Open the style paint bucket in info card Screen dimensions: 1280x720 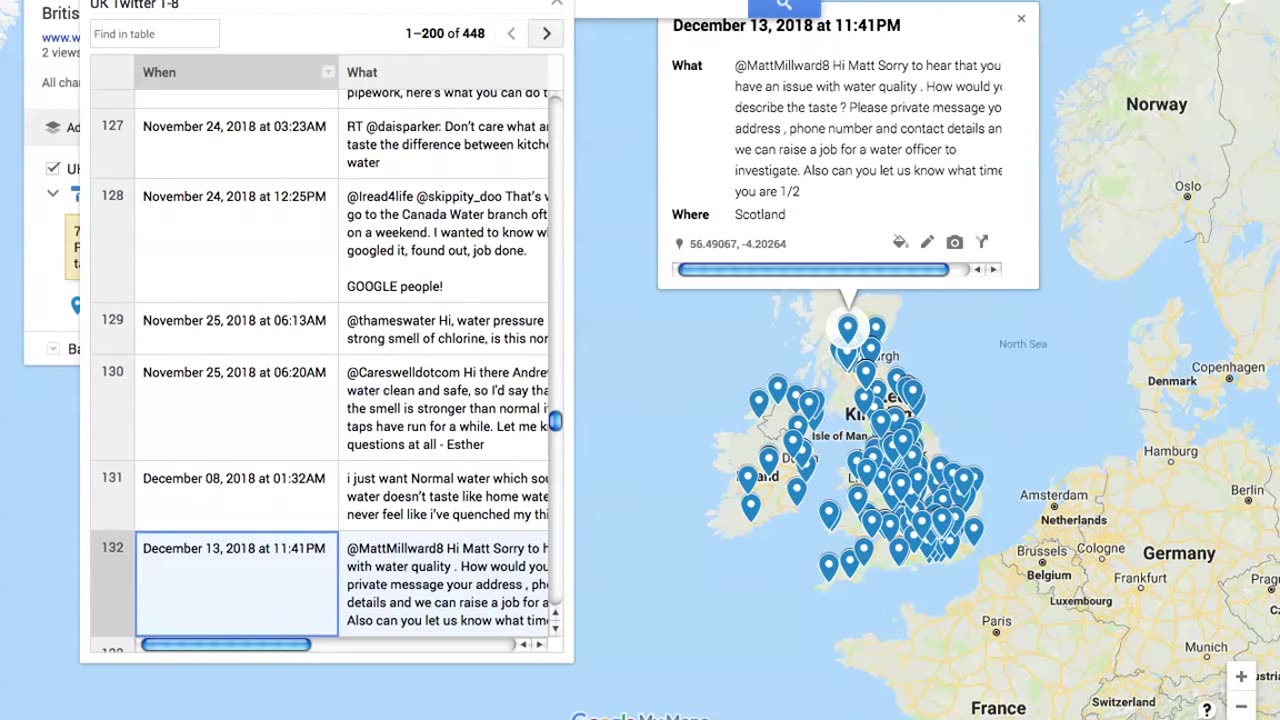point(900,242)
